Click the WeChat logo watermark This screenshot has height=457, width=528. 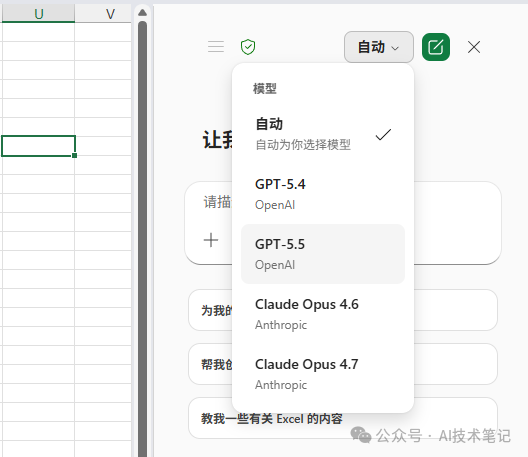361,435
